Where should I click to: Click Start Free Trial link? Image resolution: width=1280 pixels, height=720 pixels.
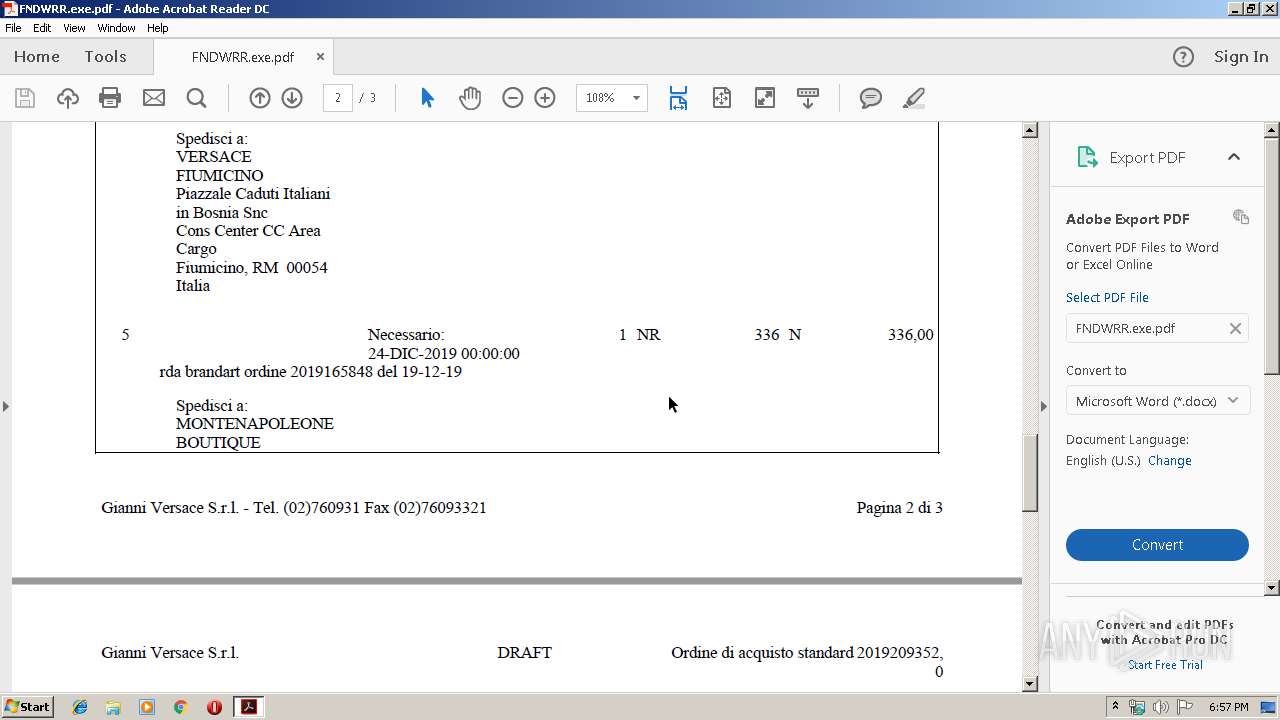click(1165, 665)
